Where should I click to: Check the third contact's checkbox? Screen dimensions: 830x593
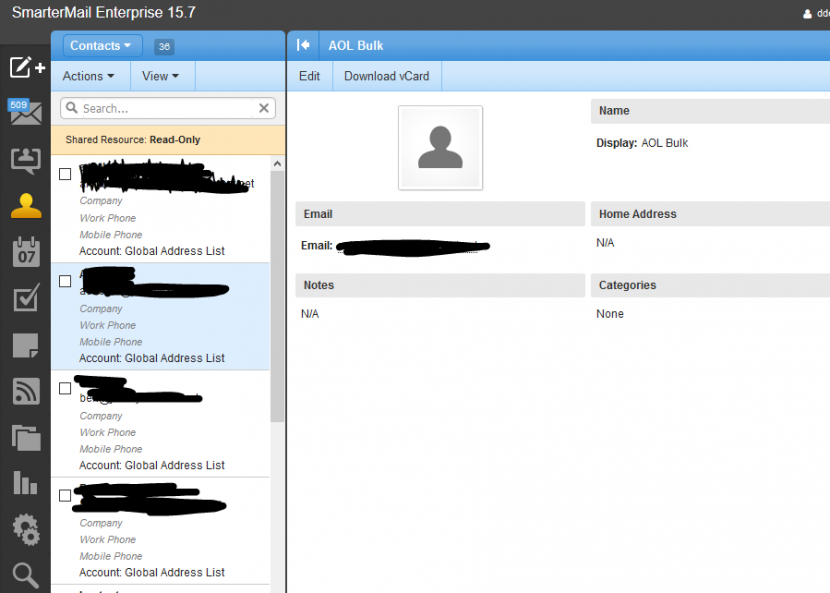pyautogui.click(x=65, y=388)
